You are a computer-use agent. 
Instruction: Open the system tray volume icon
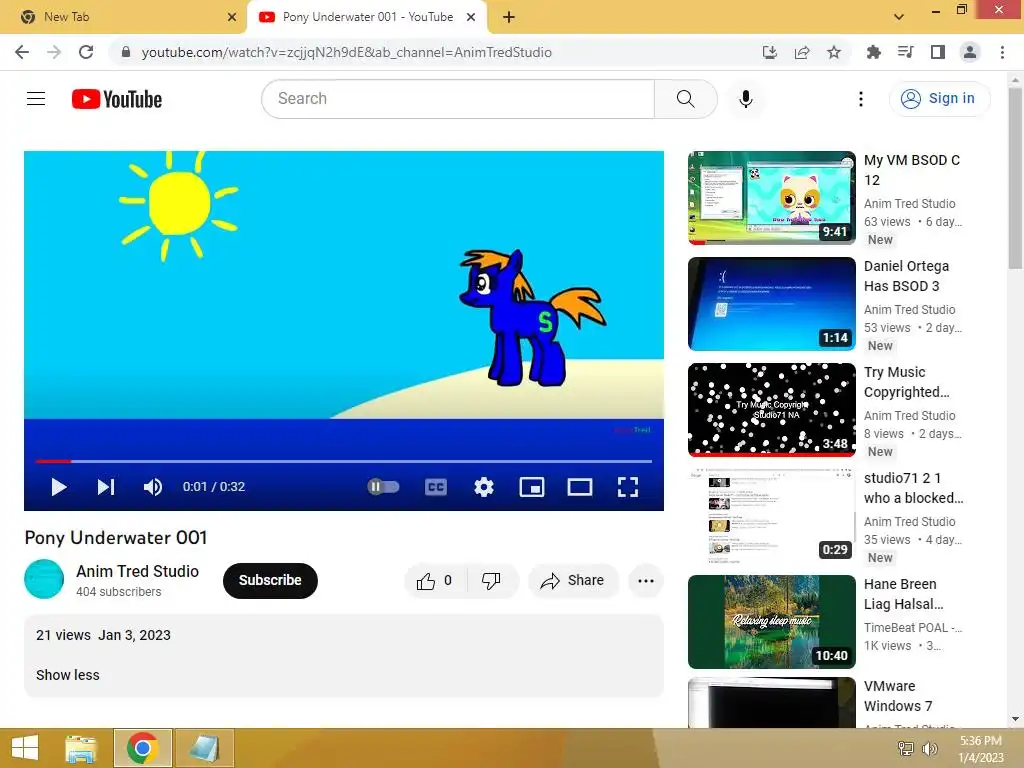[x=929, y=748]
